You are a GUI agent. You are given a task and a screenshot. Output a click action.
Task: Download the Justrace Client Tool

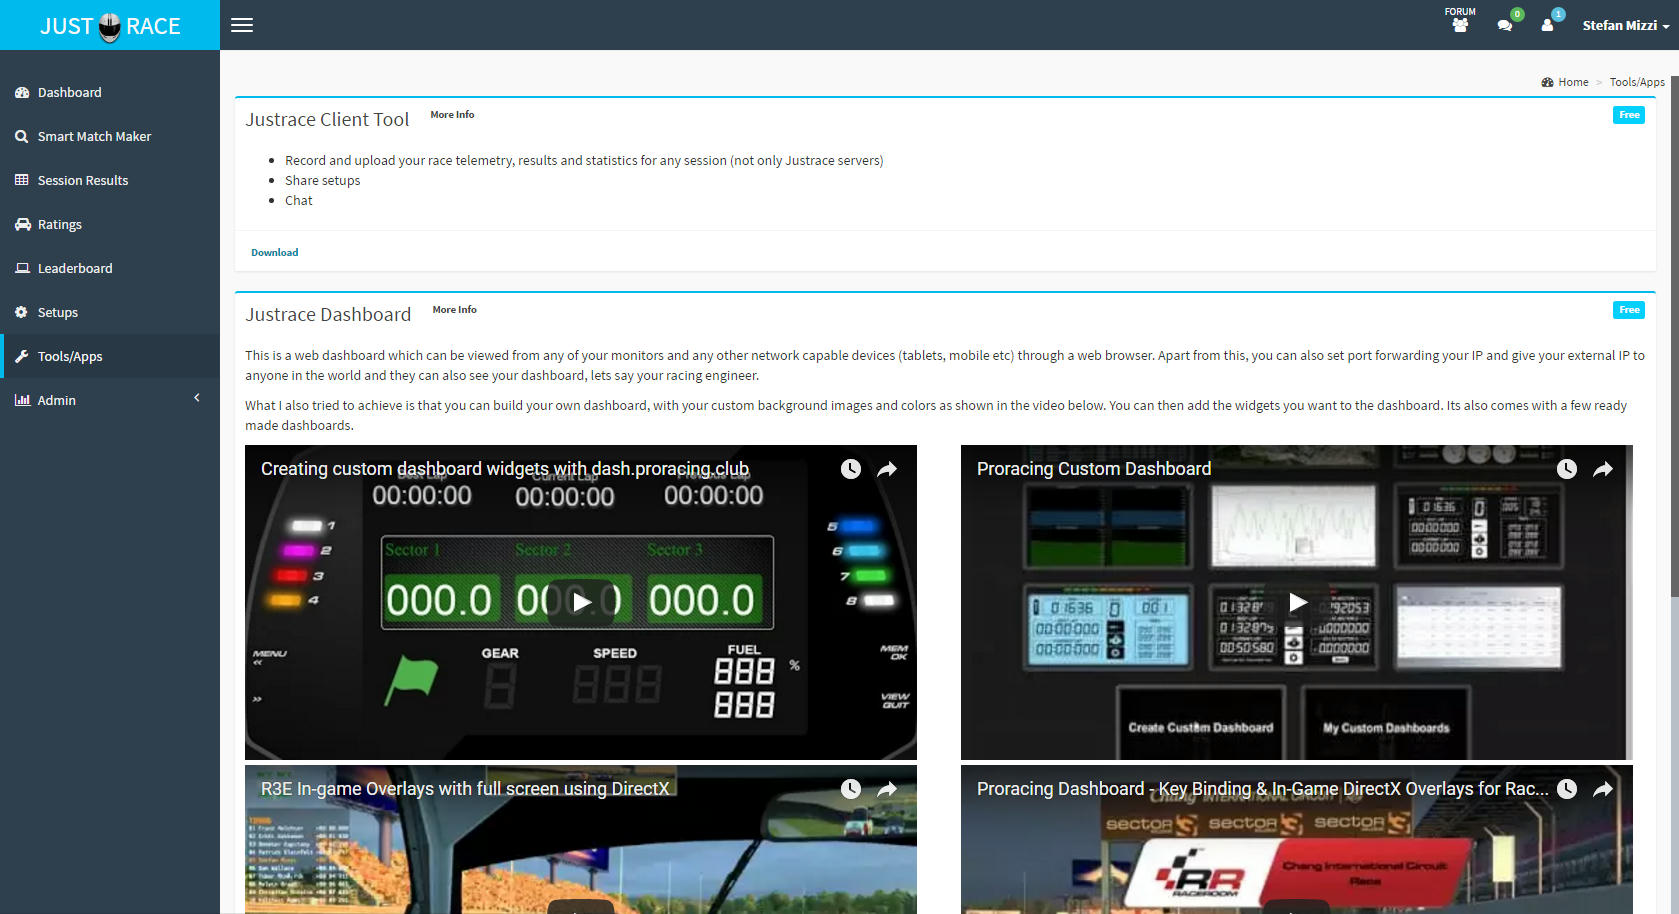pos(274,252)
